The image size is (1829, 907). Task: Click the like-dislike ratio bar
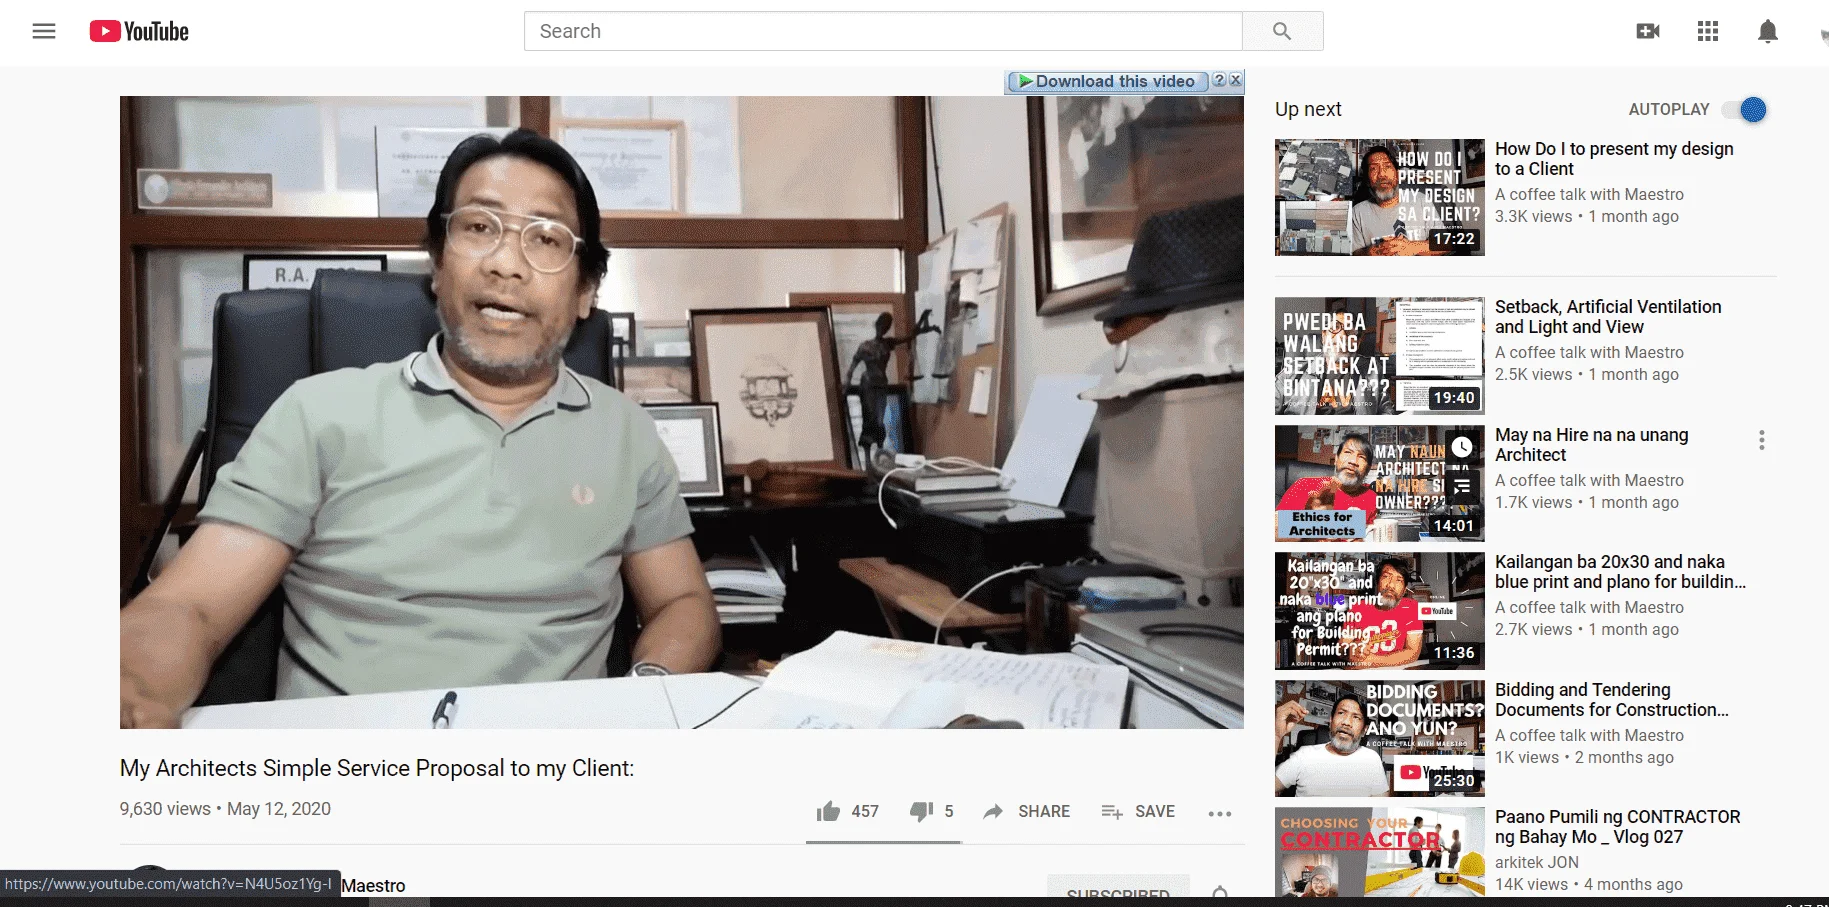click(x=884, y=843)
